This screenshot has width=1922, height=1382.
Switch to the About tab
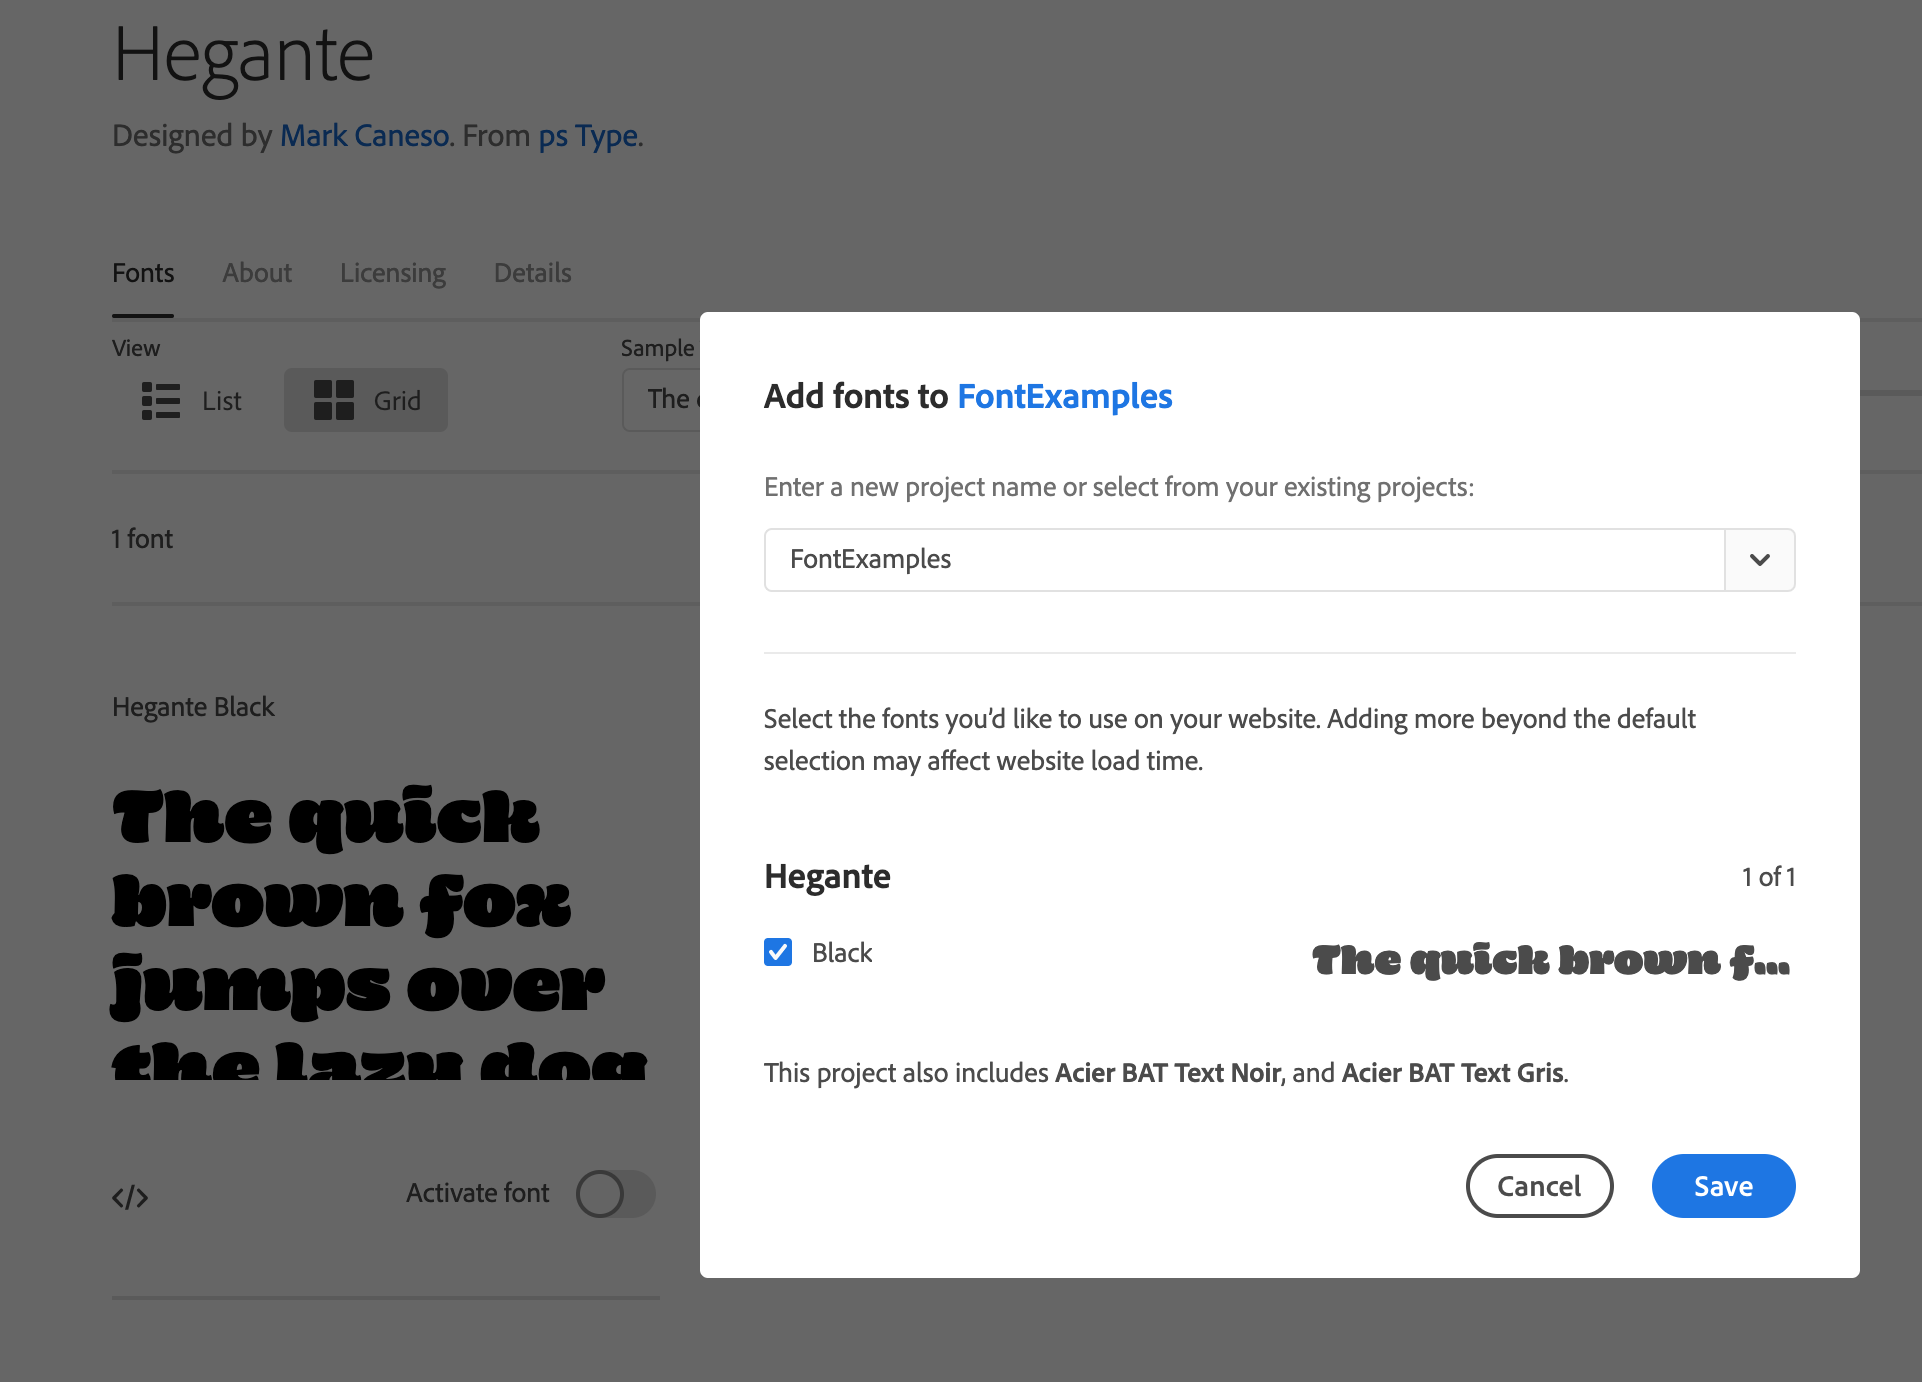[256, 272]
